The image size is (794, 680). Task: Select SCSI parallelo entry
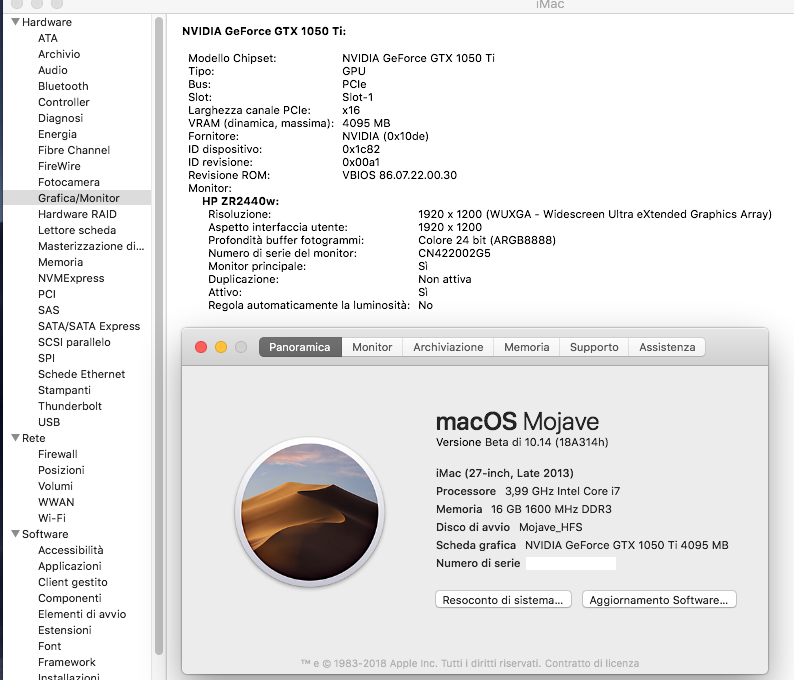tap(74, 342)
